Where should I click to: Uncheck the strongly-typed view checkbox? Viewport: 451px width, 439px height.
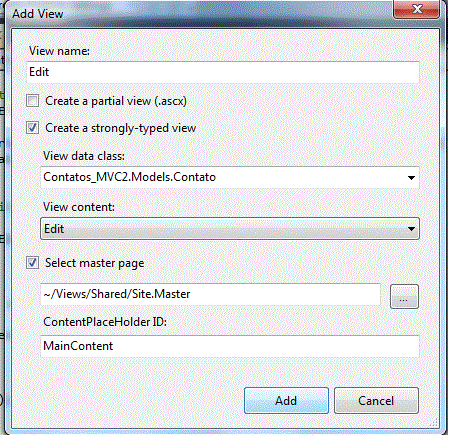point(32,128)
